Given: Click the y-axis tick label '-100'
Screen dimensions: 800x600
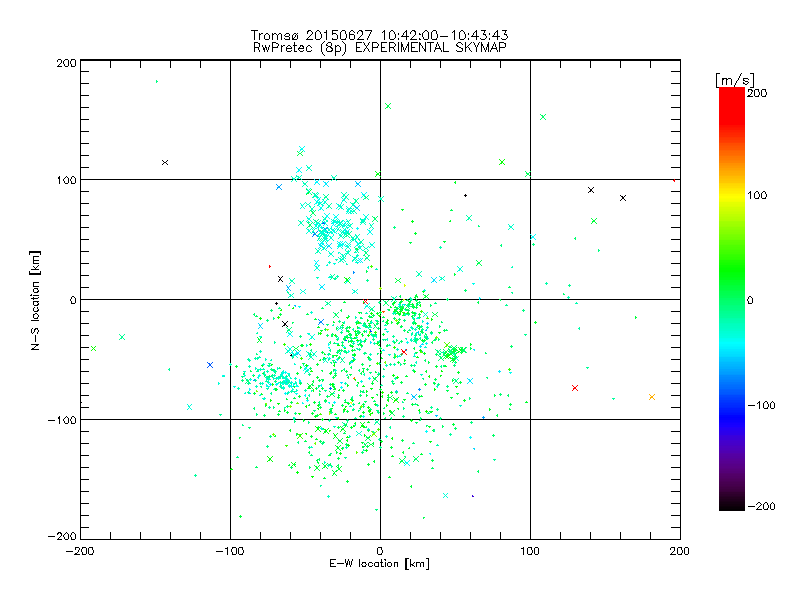Looking at the screenshot, I should pos(62,420).
